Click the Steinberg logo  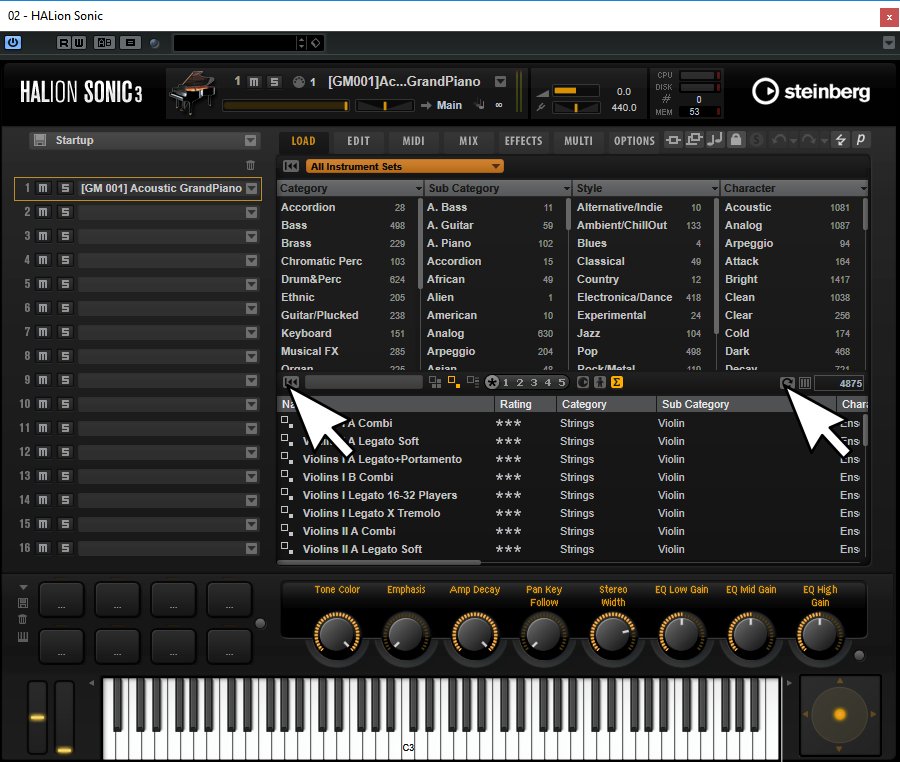click(810, 91)
